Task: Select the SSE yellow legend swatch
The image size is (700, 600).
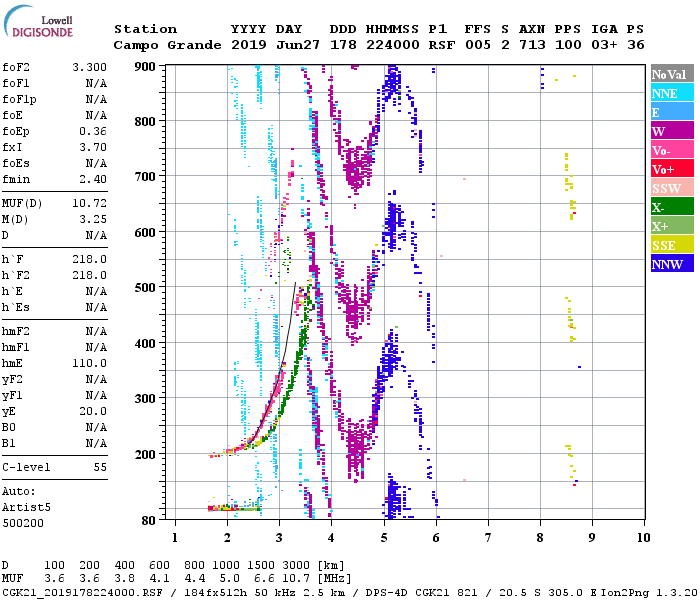Action: point(672,245)
